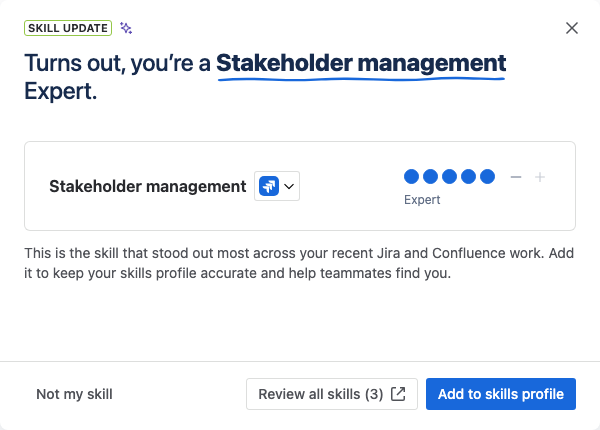
Task: Click the AI sparkle icon beside Skill Update
Action: click(x=126, y=28)
